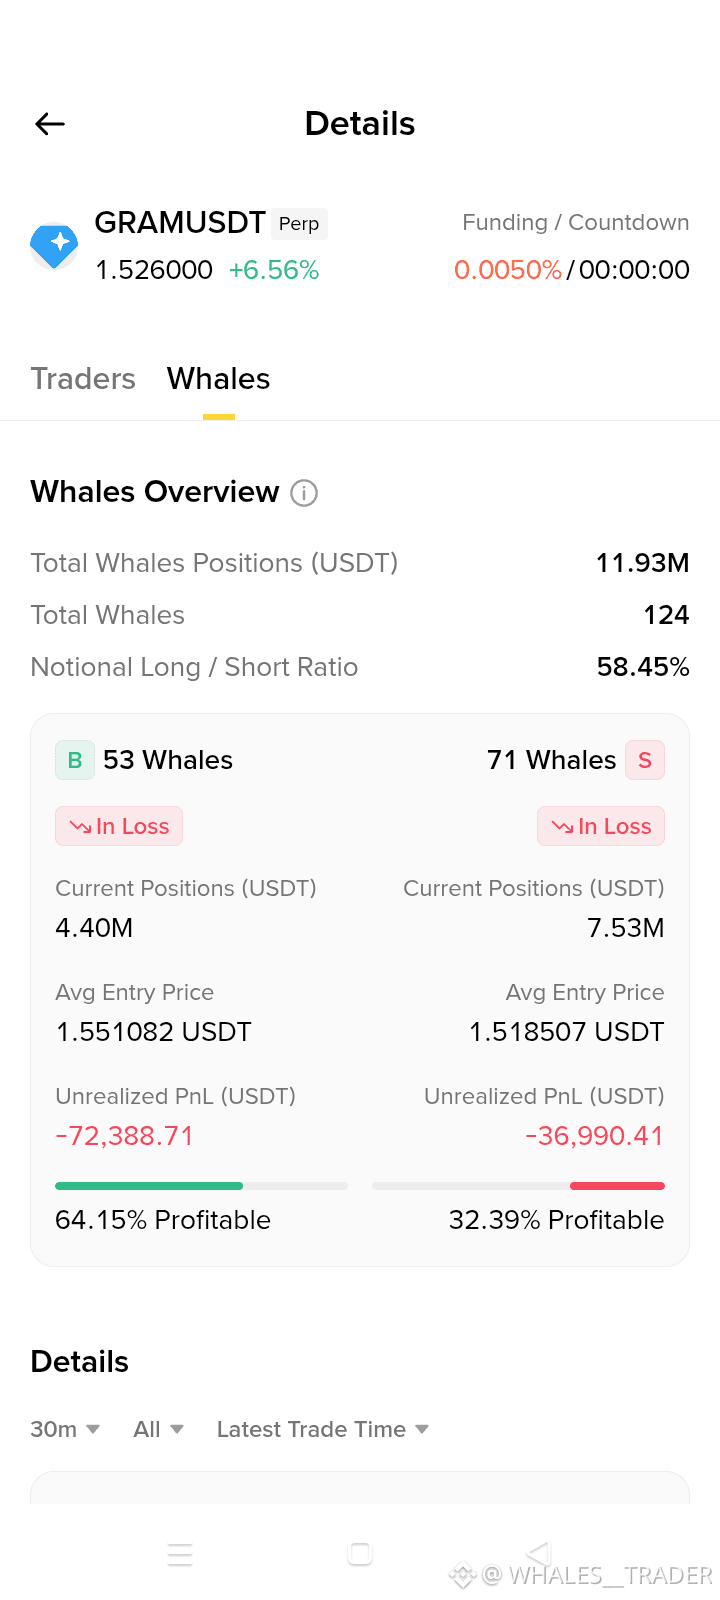Select the Whales tab
The width and height of the screenshot is (720, 1600).
[x=218, y=379]
